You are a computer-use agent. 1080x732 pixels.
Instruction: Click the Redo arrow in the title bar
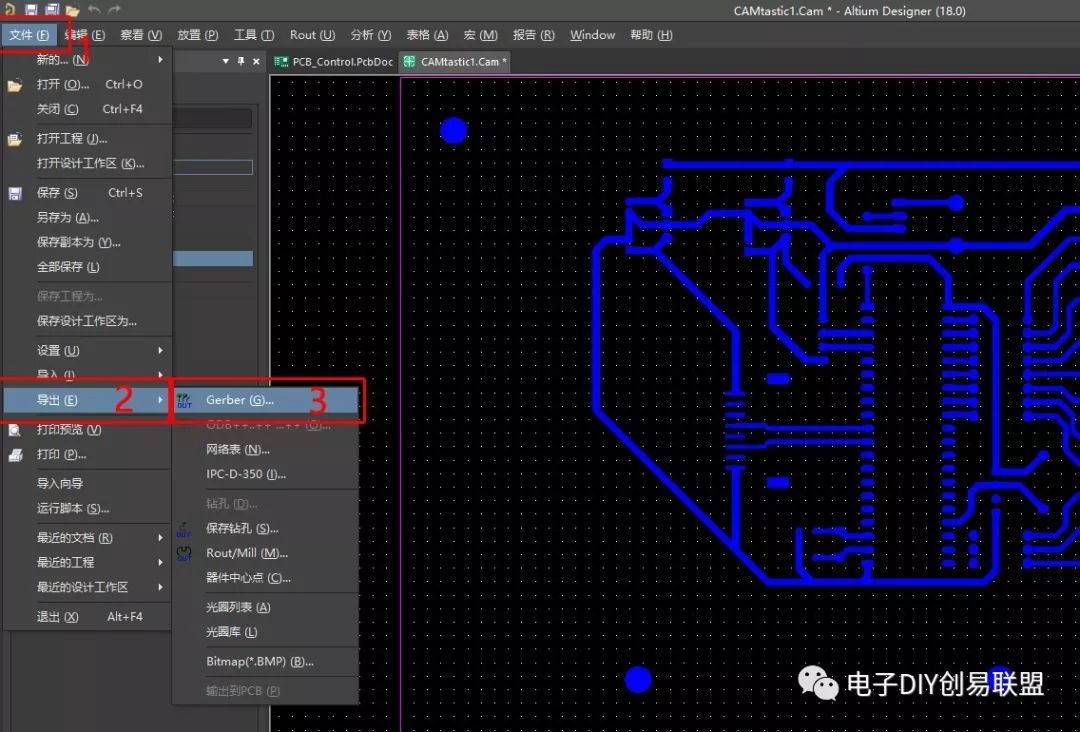114,10
